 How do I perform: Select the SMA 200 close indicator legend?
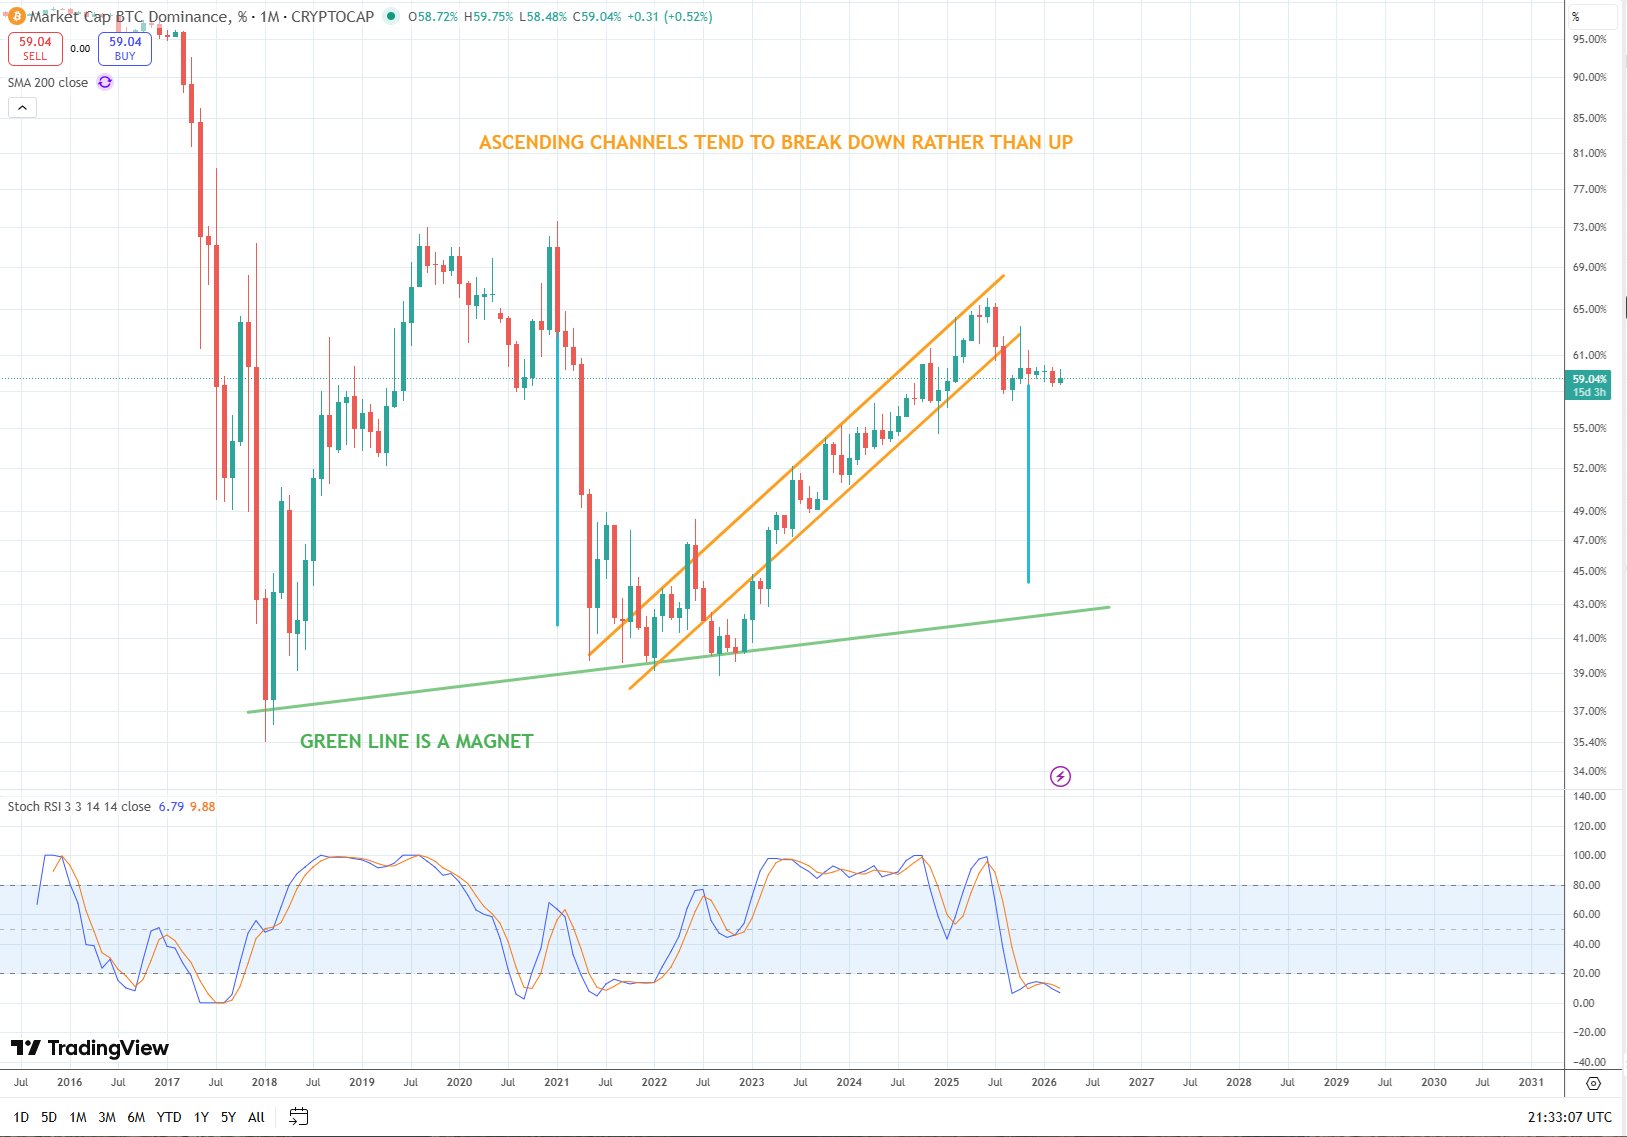click(x=48, y=82)
